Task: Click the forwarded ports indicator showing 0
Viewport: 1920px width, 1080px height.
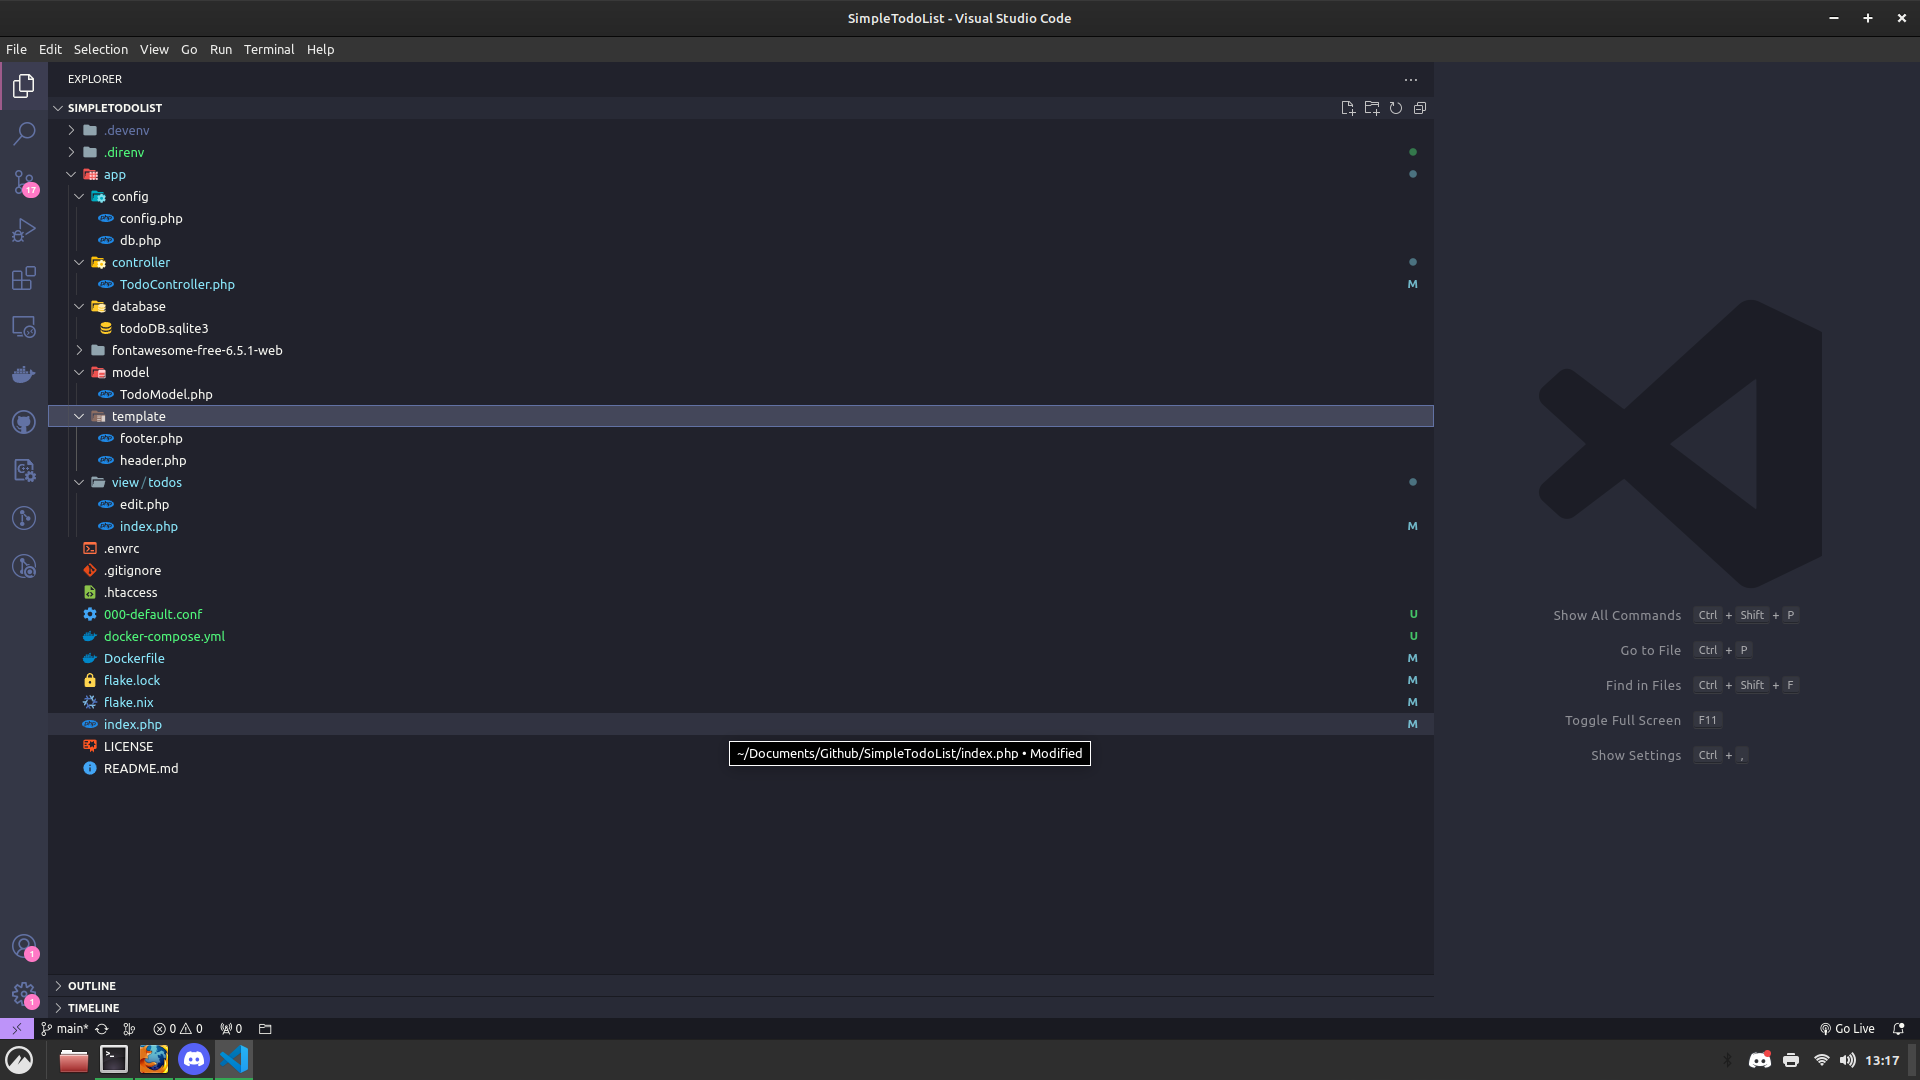Action: click(x=231, y=1028)
